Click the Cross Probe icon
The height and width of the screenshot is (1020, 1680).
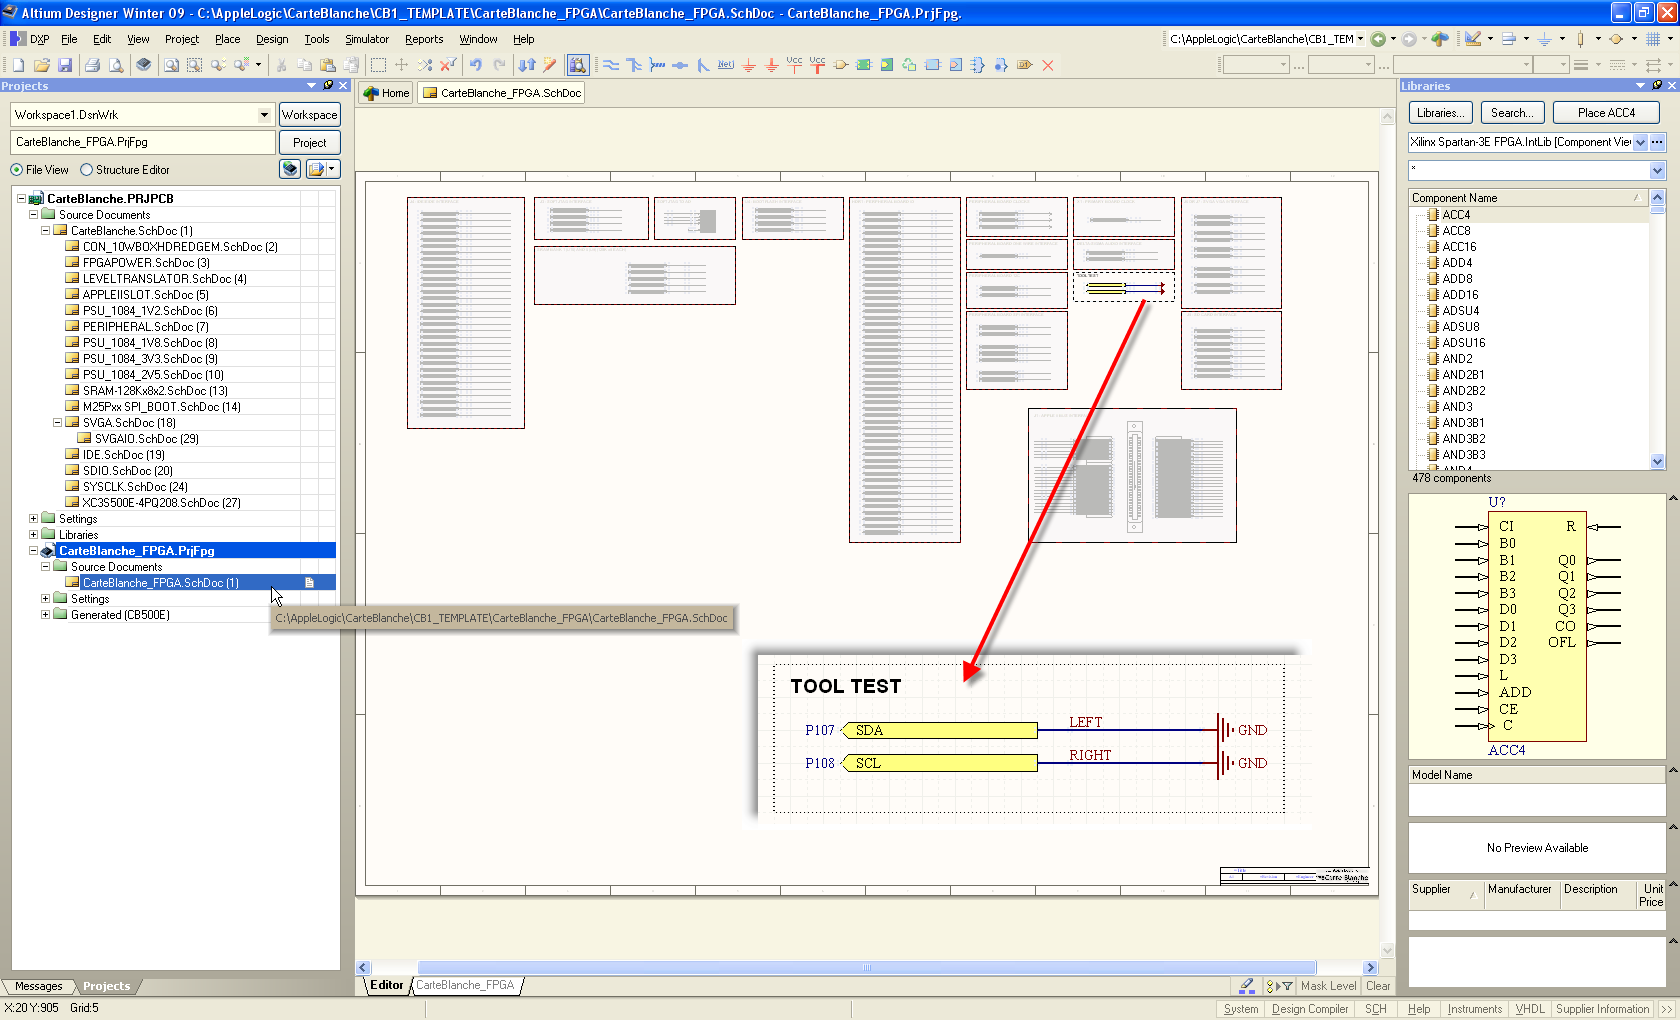pyautogui.click(x=549, y=65)
